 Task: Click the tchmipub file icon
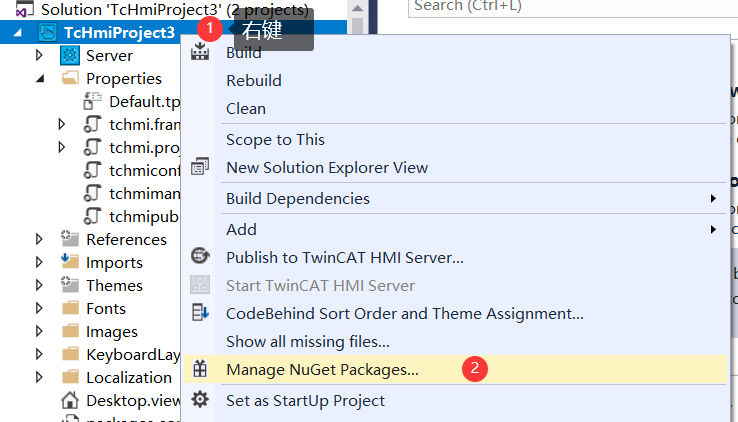[92, 216]
